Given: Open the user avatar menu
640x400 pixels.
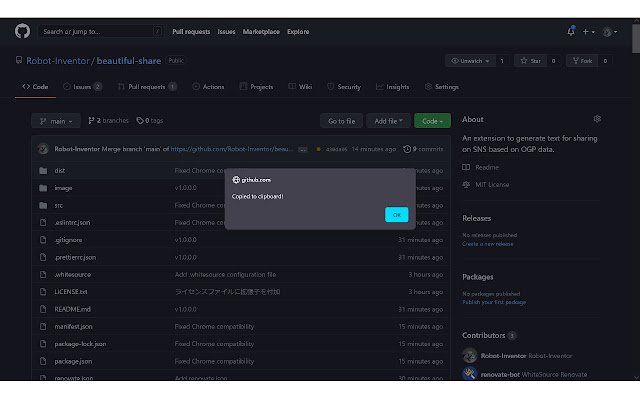Looking at the screenshot, I should (610, 32).
